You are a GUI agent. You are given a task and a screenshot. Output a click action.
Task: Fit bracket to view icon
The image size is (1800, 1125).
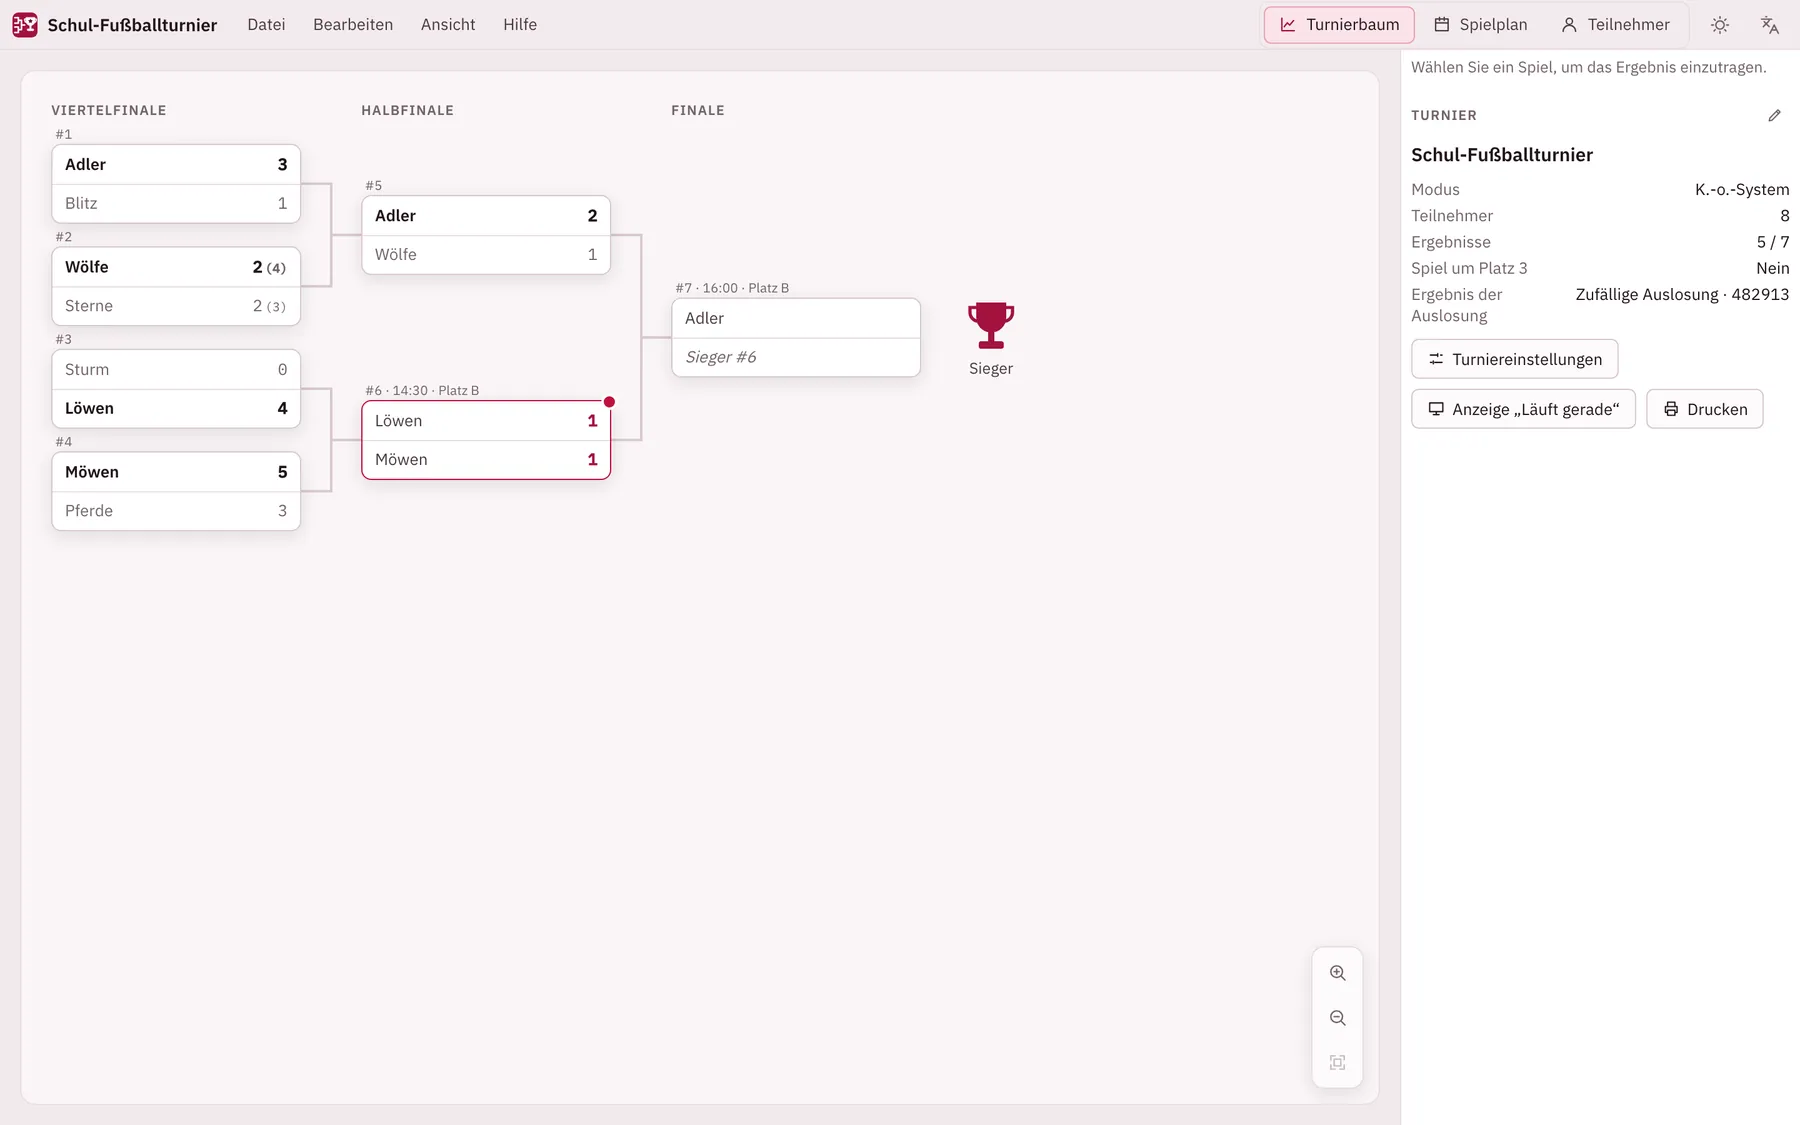point(1338,1063)
